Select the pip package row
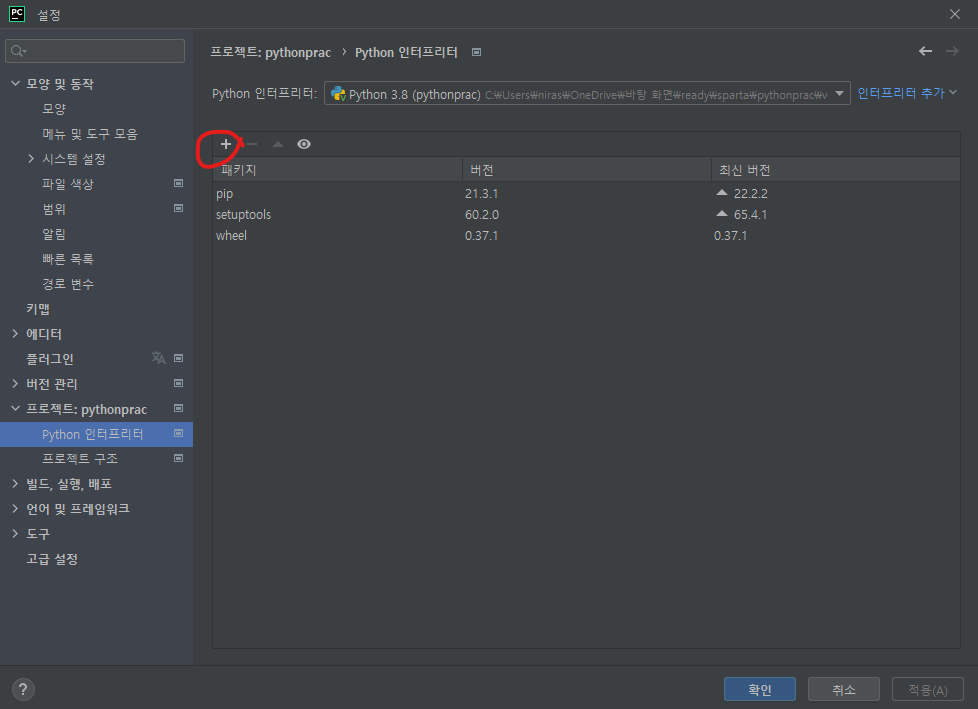 click(586, 193)
